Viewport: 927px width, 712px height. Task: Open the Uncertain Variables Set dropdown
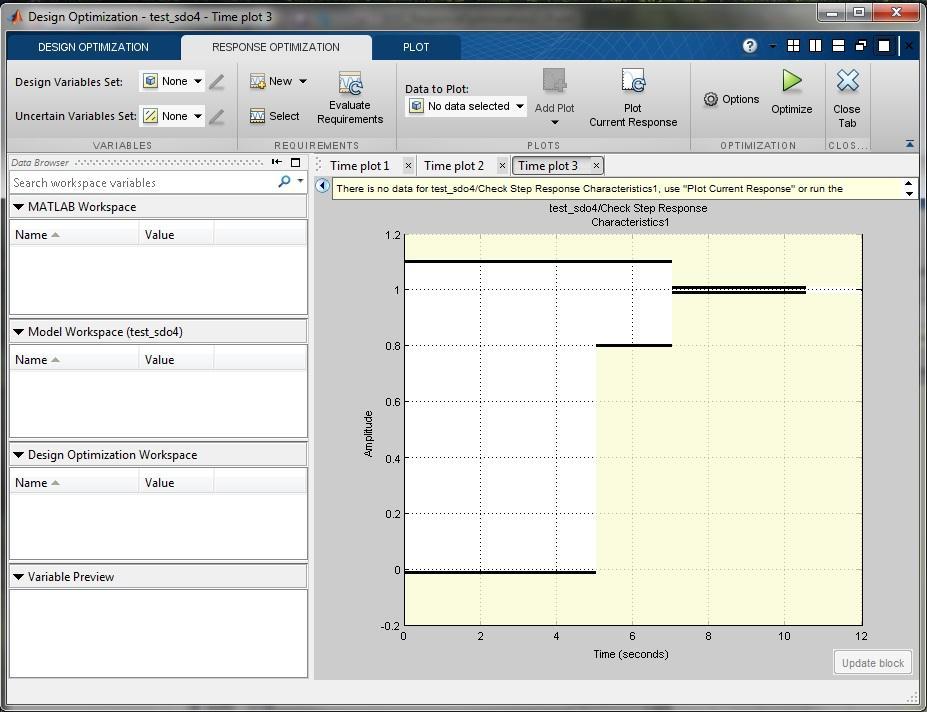tap(172, 116)
